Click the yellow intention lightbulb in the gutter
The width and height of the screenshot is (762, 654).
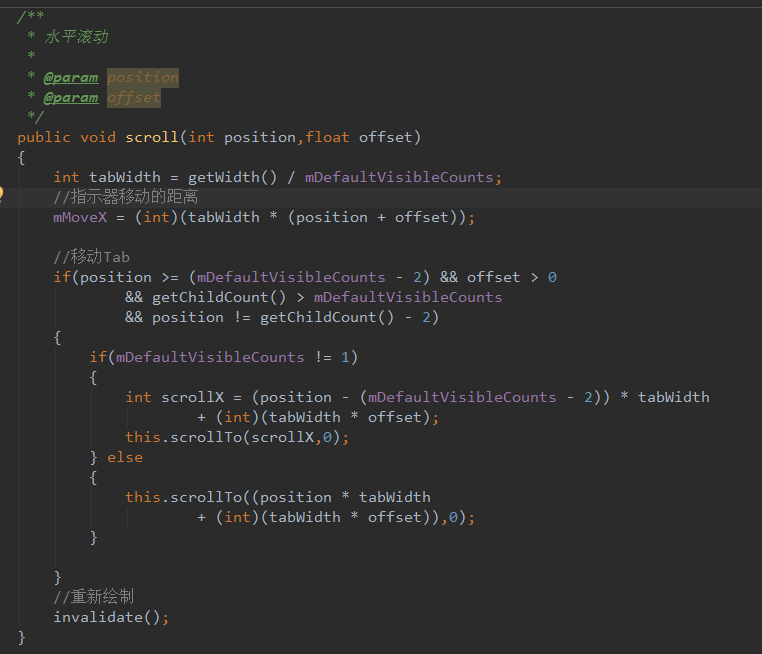point(1,193)
